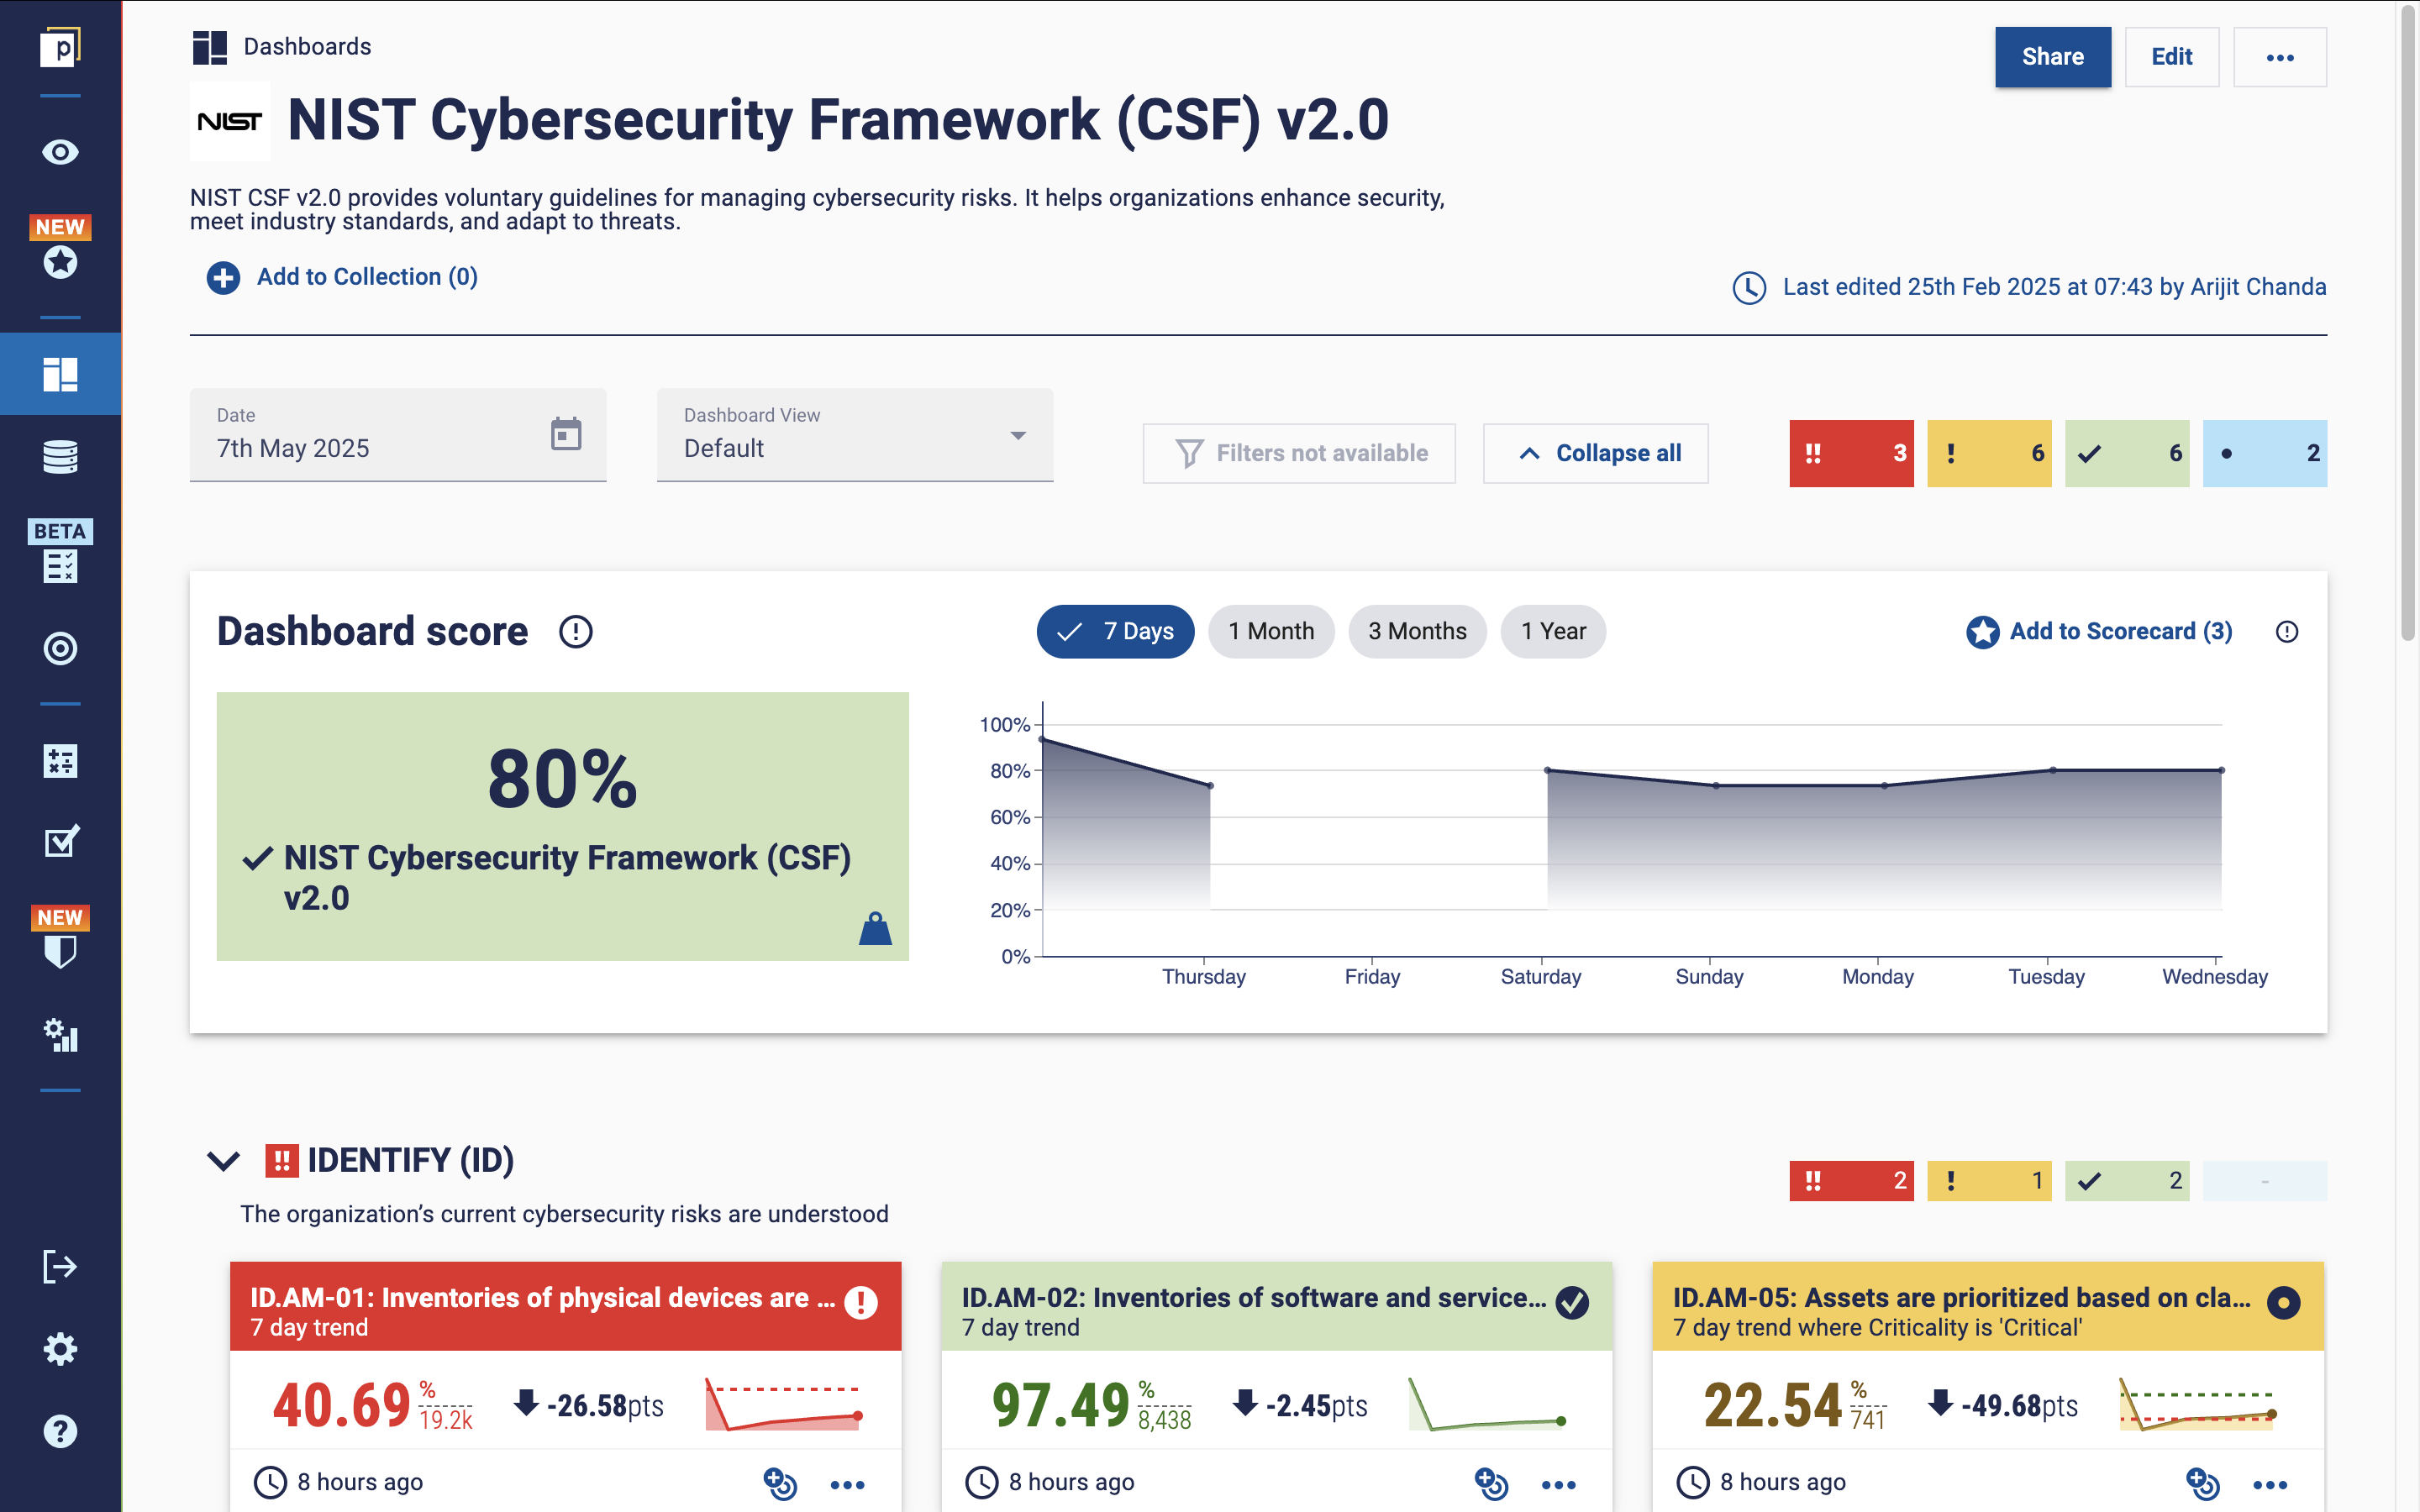This screenshot has height=1512, width=2420.
Task: Click the calendar icon in Date field
Action: point(566,434)
